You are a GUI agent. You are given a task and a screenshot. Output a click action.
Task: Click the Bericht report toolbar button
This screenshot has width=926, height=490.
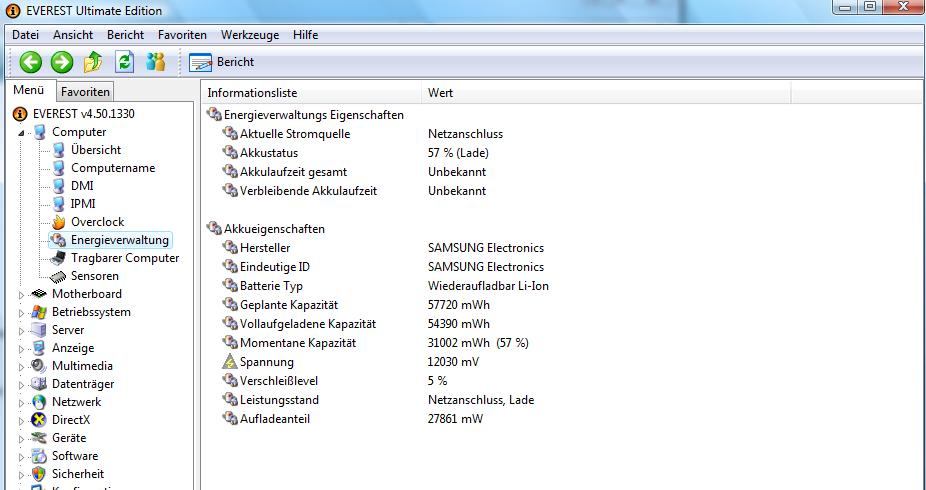(x=221, y=62)
